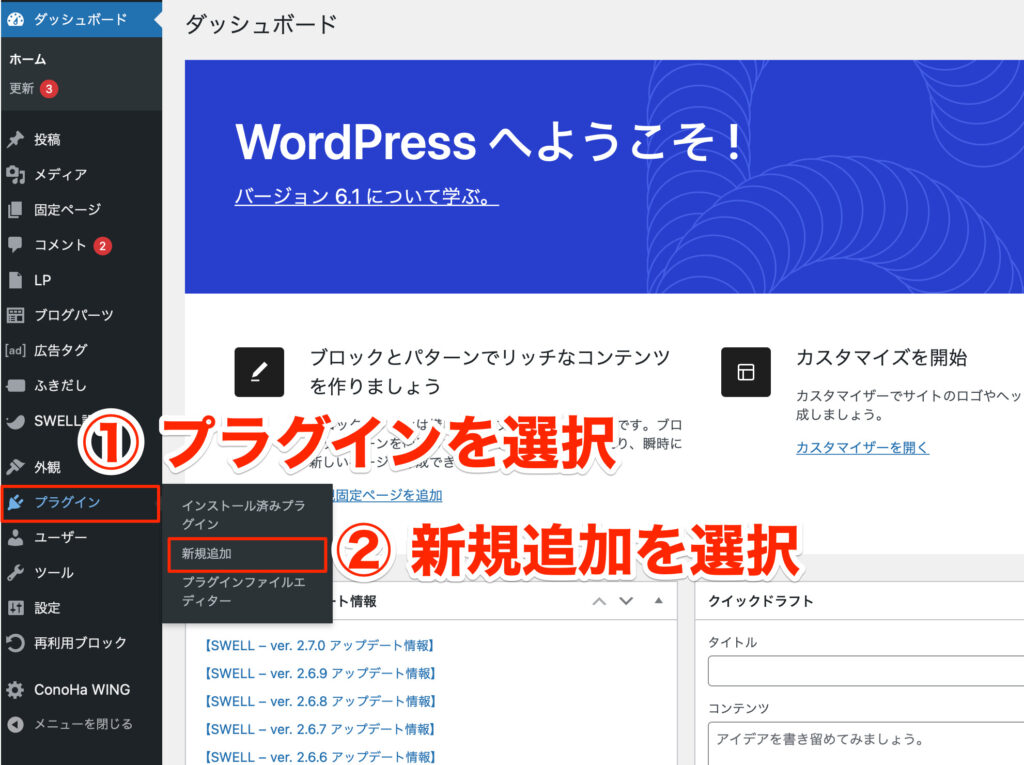The width and height of the screenshot is (1024, 765).
Task: Click the wrench icon beside ツール
Action: point(15,572)
